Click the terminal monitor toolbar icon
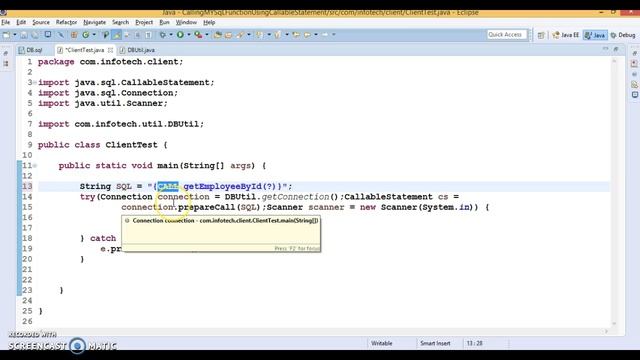Viewport: 640px width, 360px height. pyautogui.click(x=48, y=35)
